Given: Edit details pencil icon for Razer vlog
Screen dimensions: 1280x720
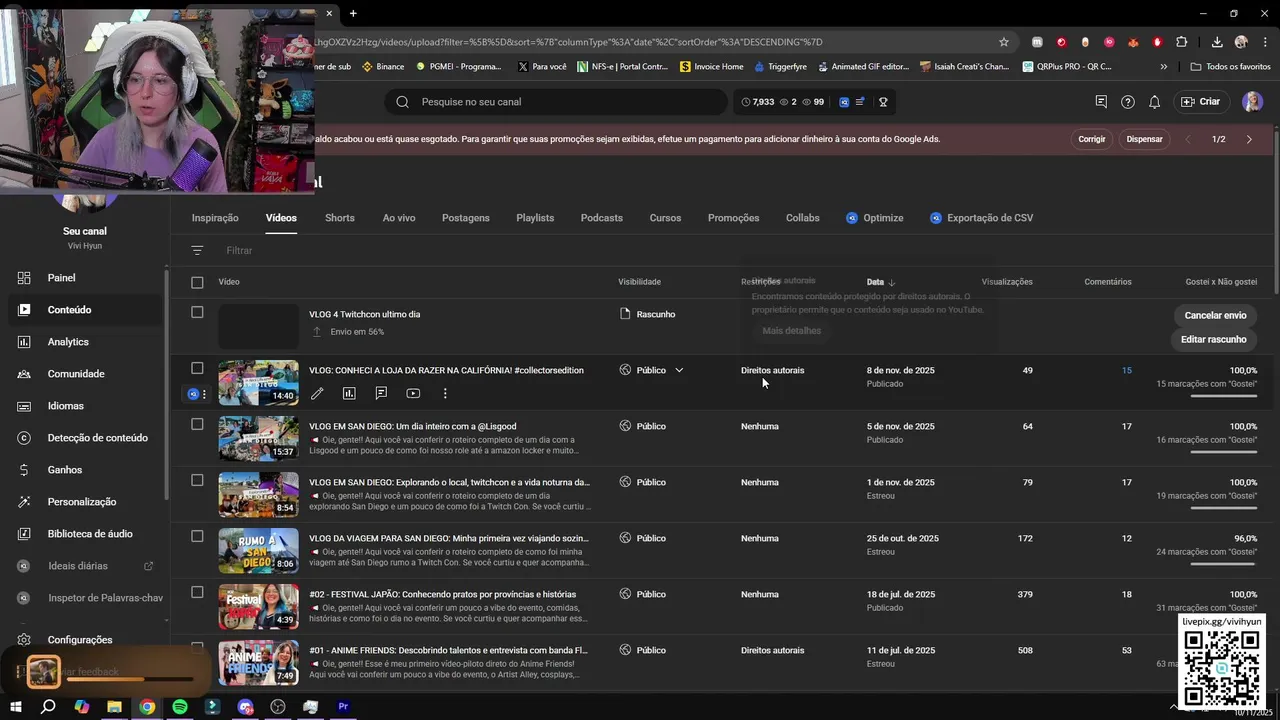Looking at the screenshot, I should click(317, 394).
